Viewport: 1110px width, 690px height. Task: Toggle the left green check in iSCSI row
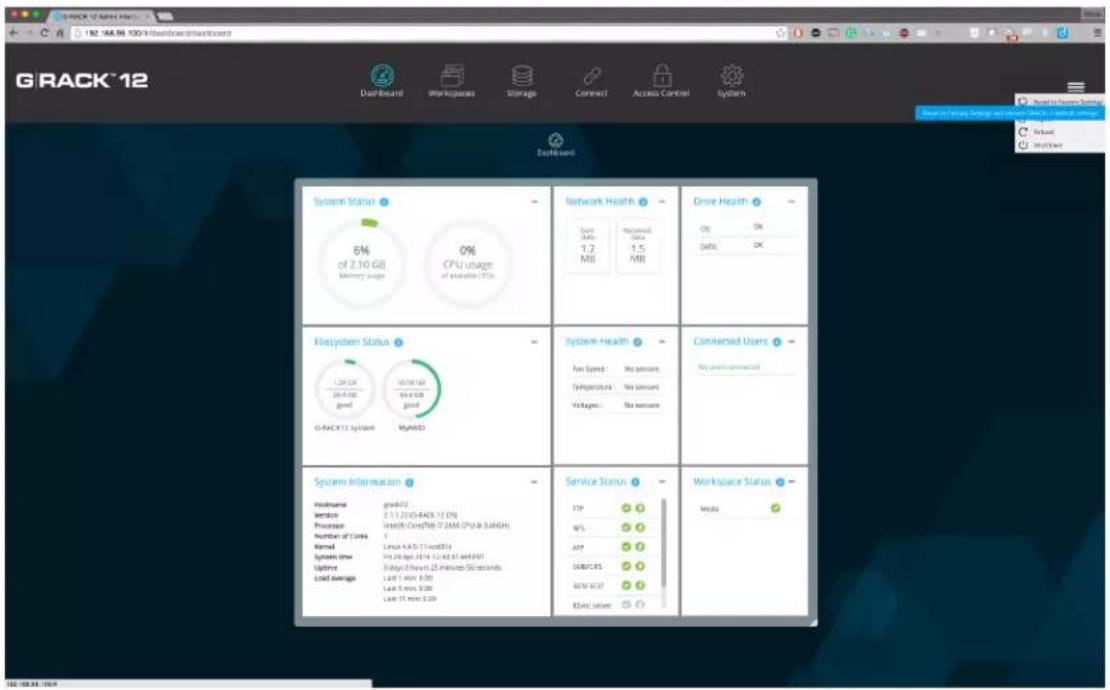[x=626, y=585]
